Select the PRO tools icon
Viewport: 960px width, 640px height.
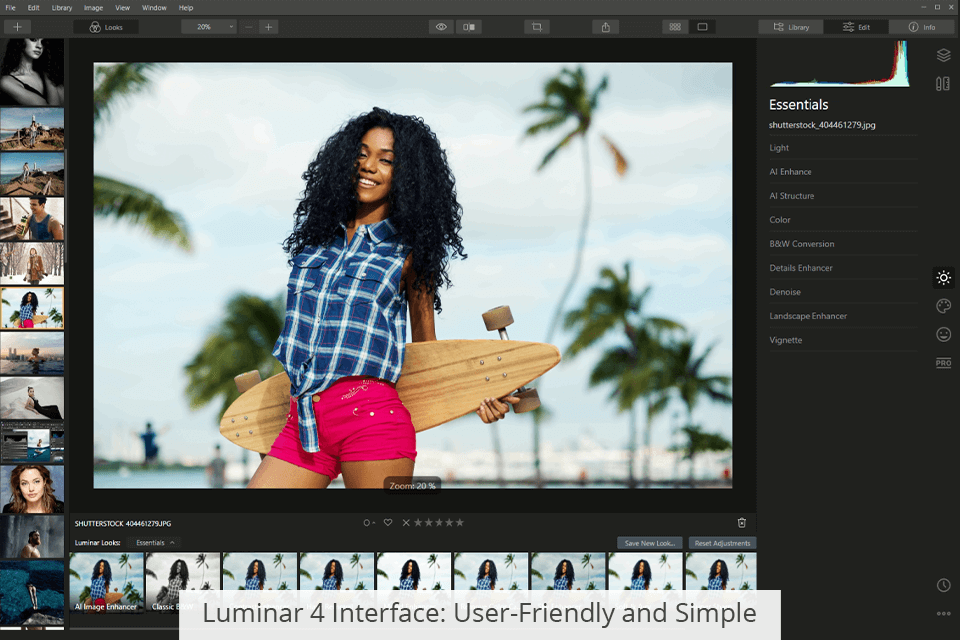[943, 363]
